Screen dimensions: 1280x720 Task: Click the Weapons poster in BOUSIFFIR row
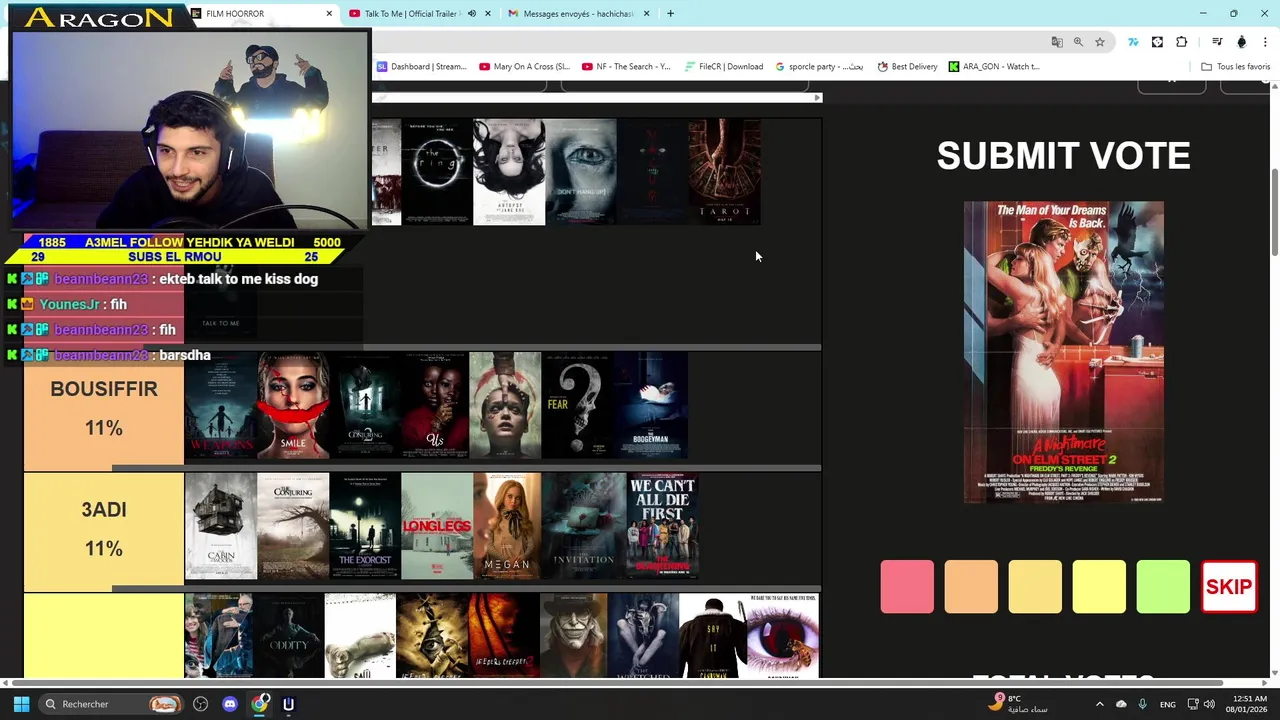coord(221,405)
